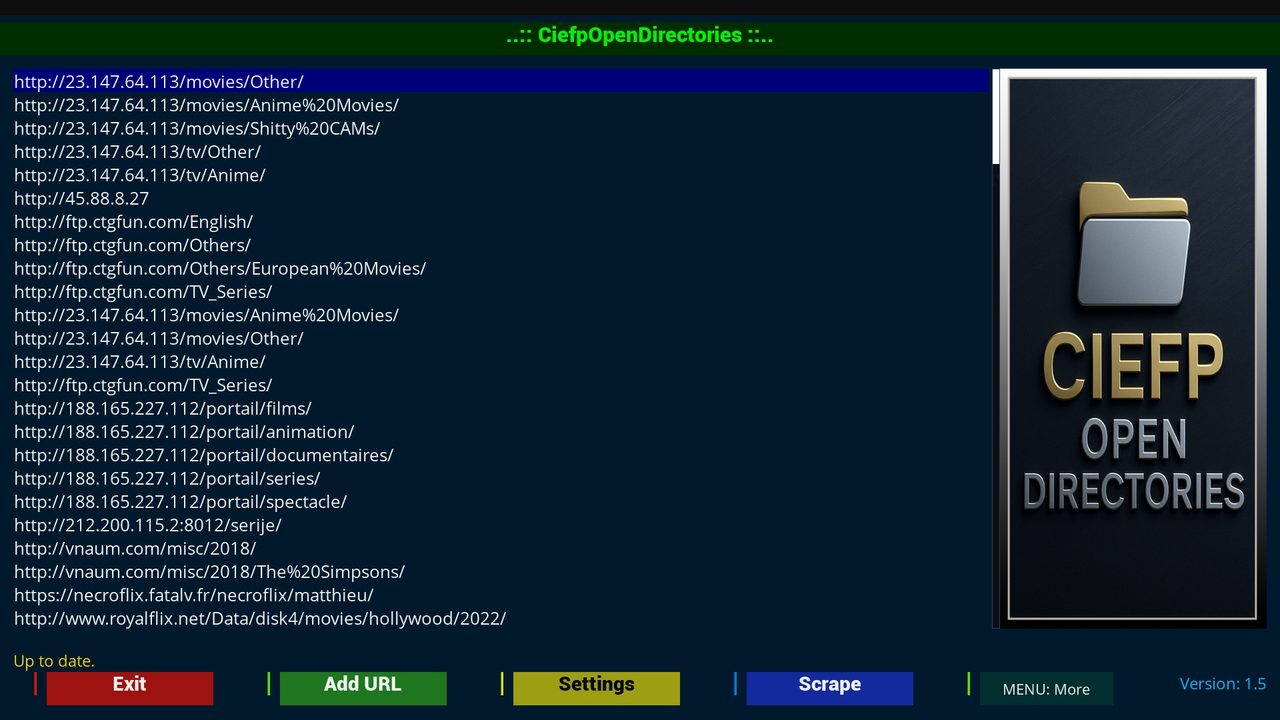The height and width of the screenshot is (720, 1280).
Task: Start the blue Scrape button
Action: click(829, 688)
